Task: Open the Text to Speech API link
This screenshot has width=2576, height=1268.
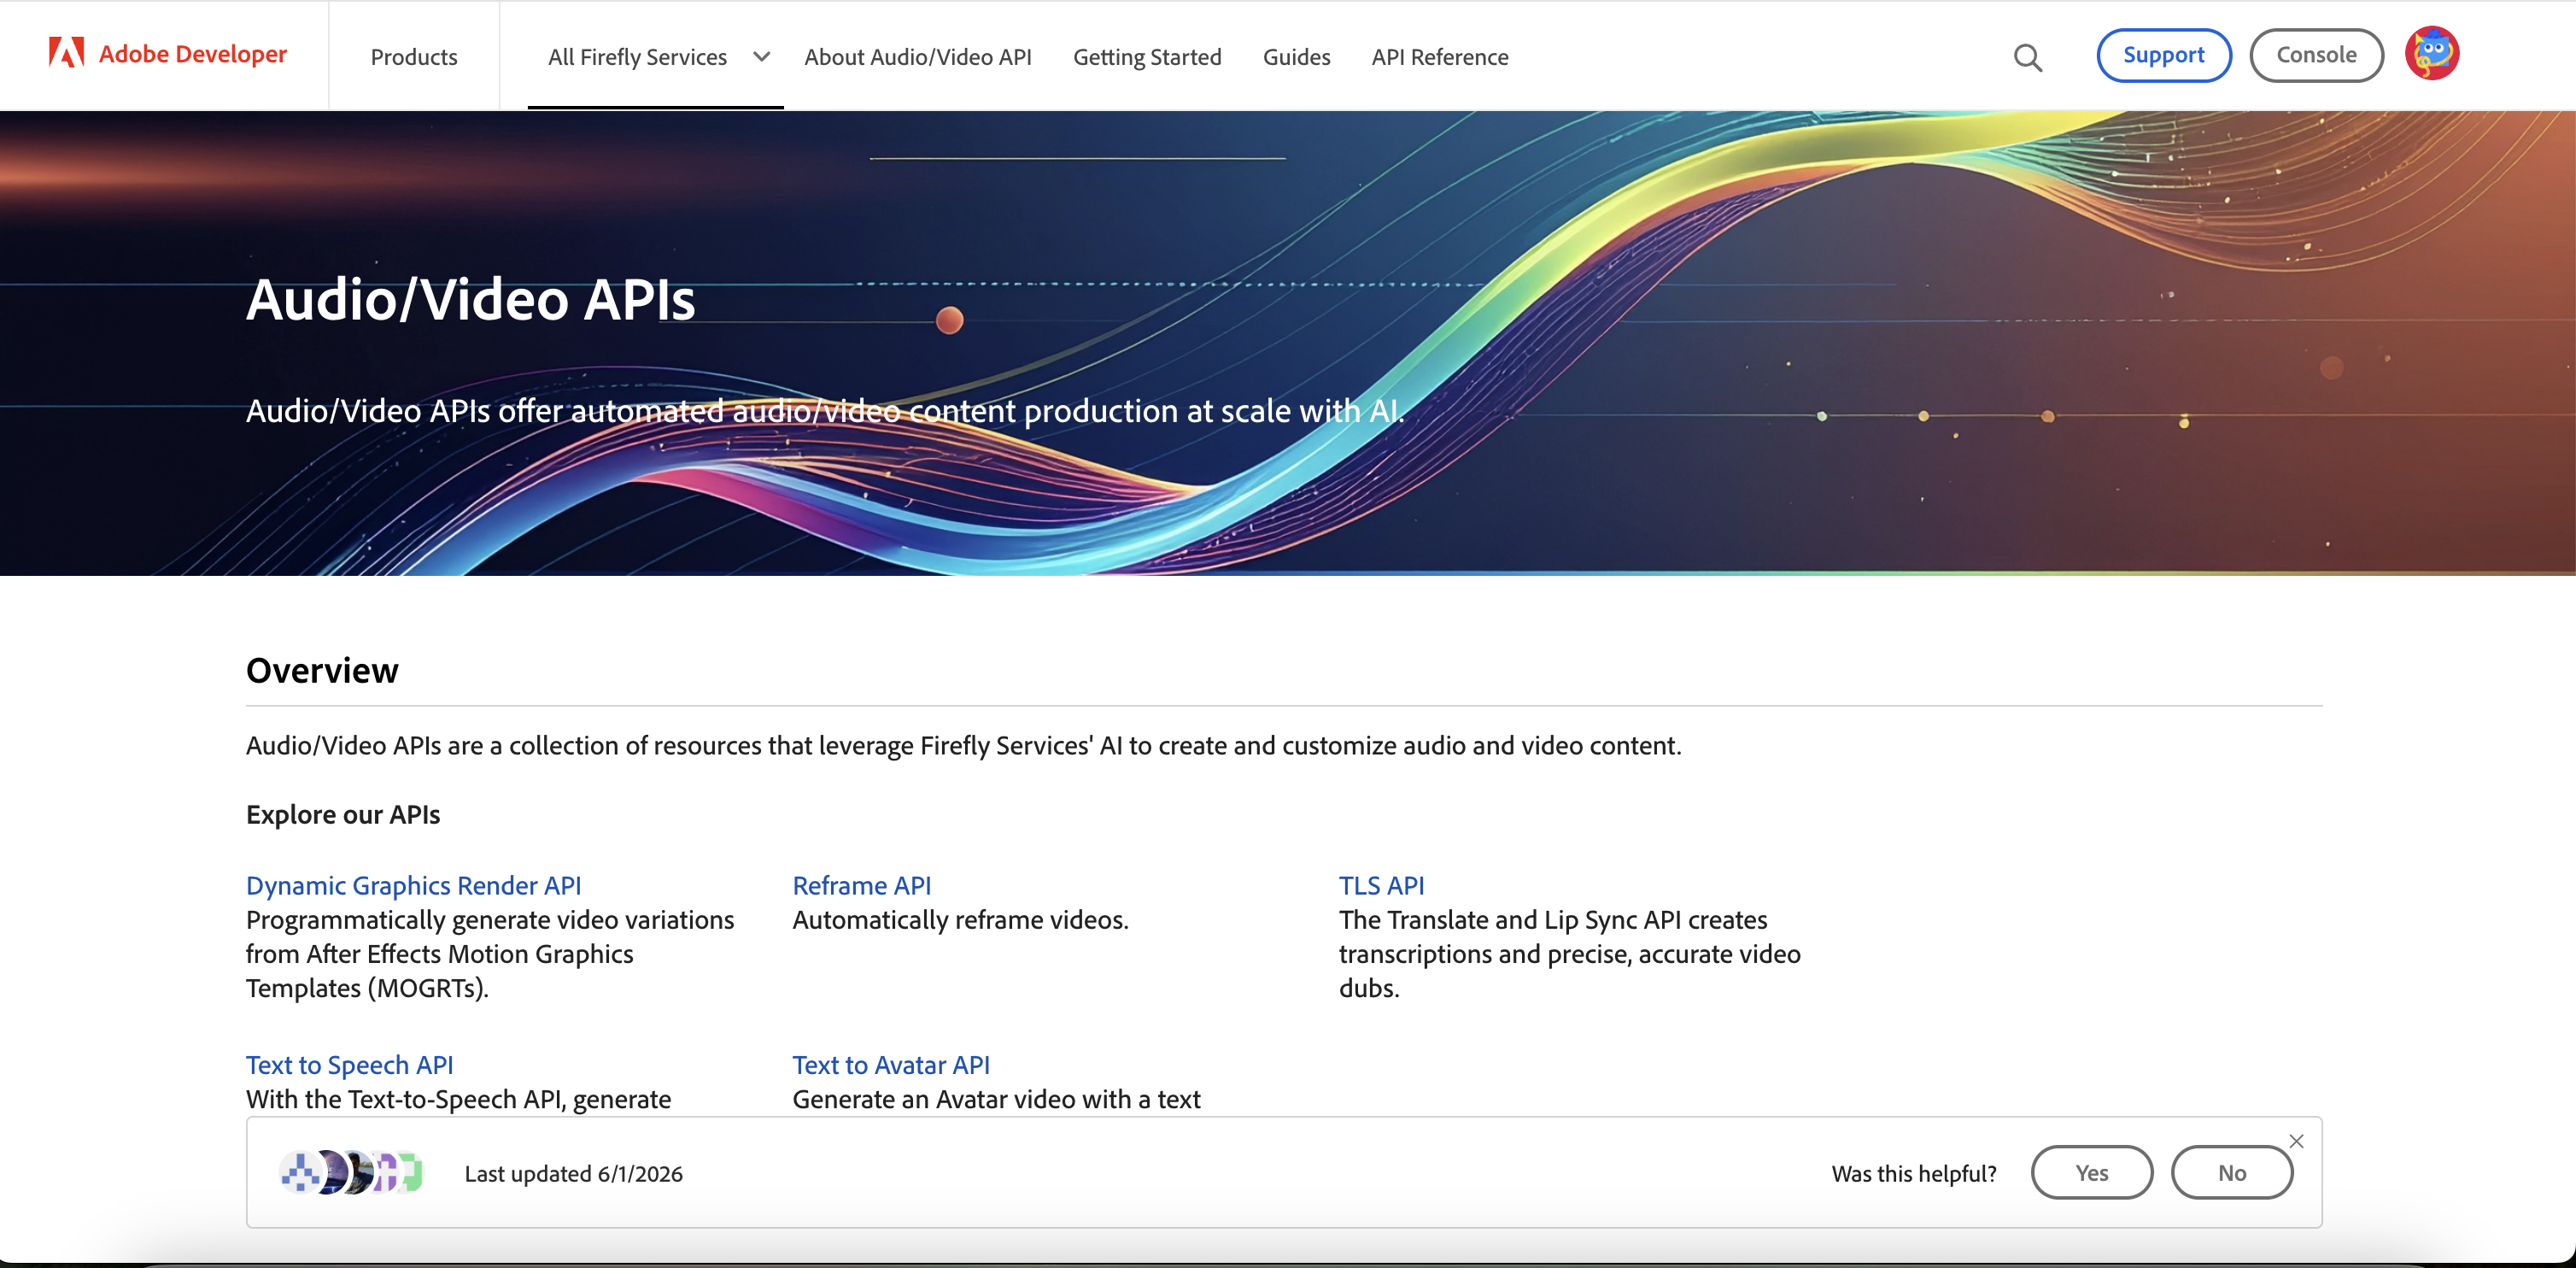Action: (x=349, y=1065)
